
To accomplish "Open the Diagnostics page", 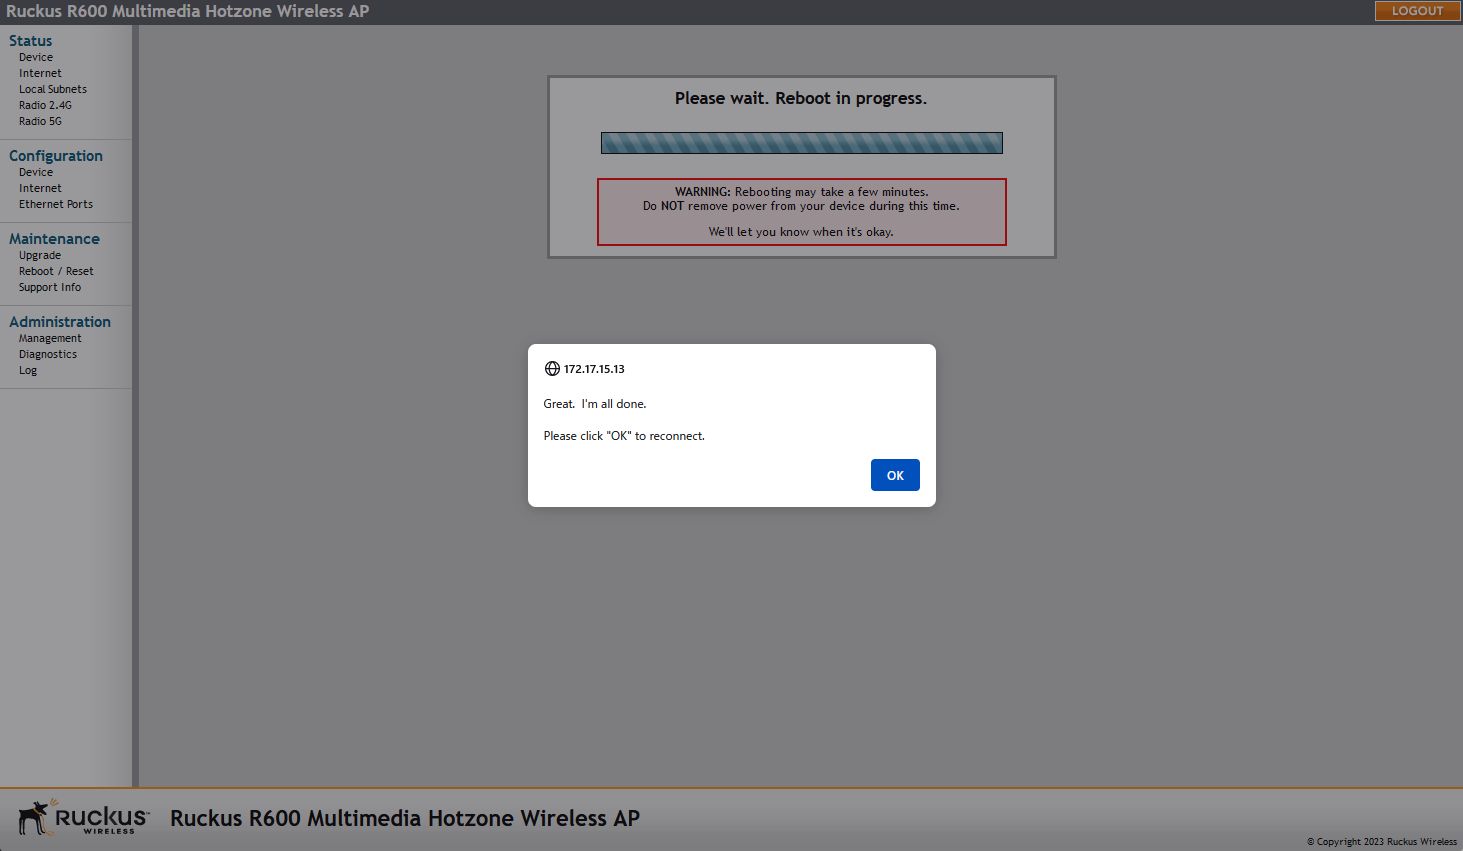I will [48, 354].
